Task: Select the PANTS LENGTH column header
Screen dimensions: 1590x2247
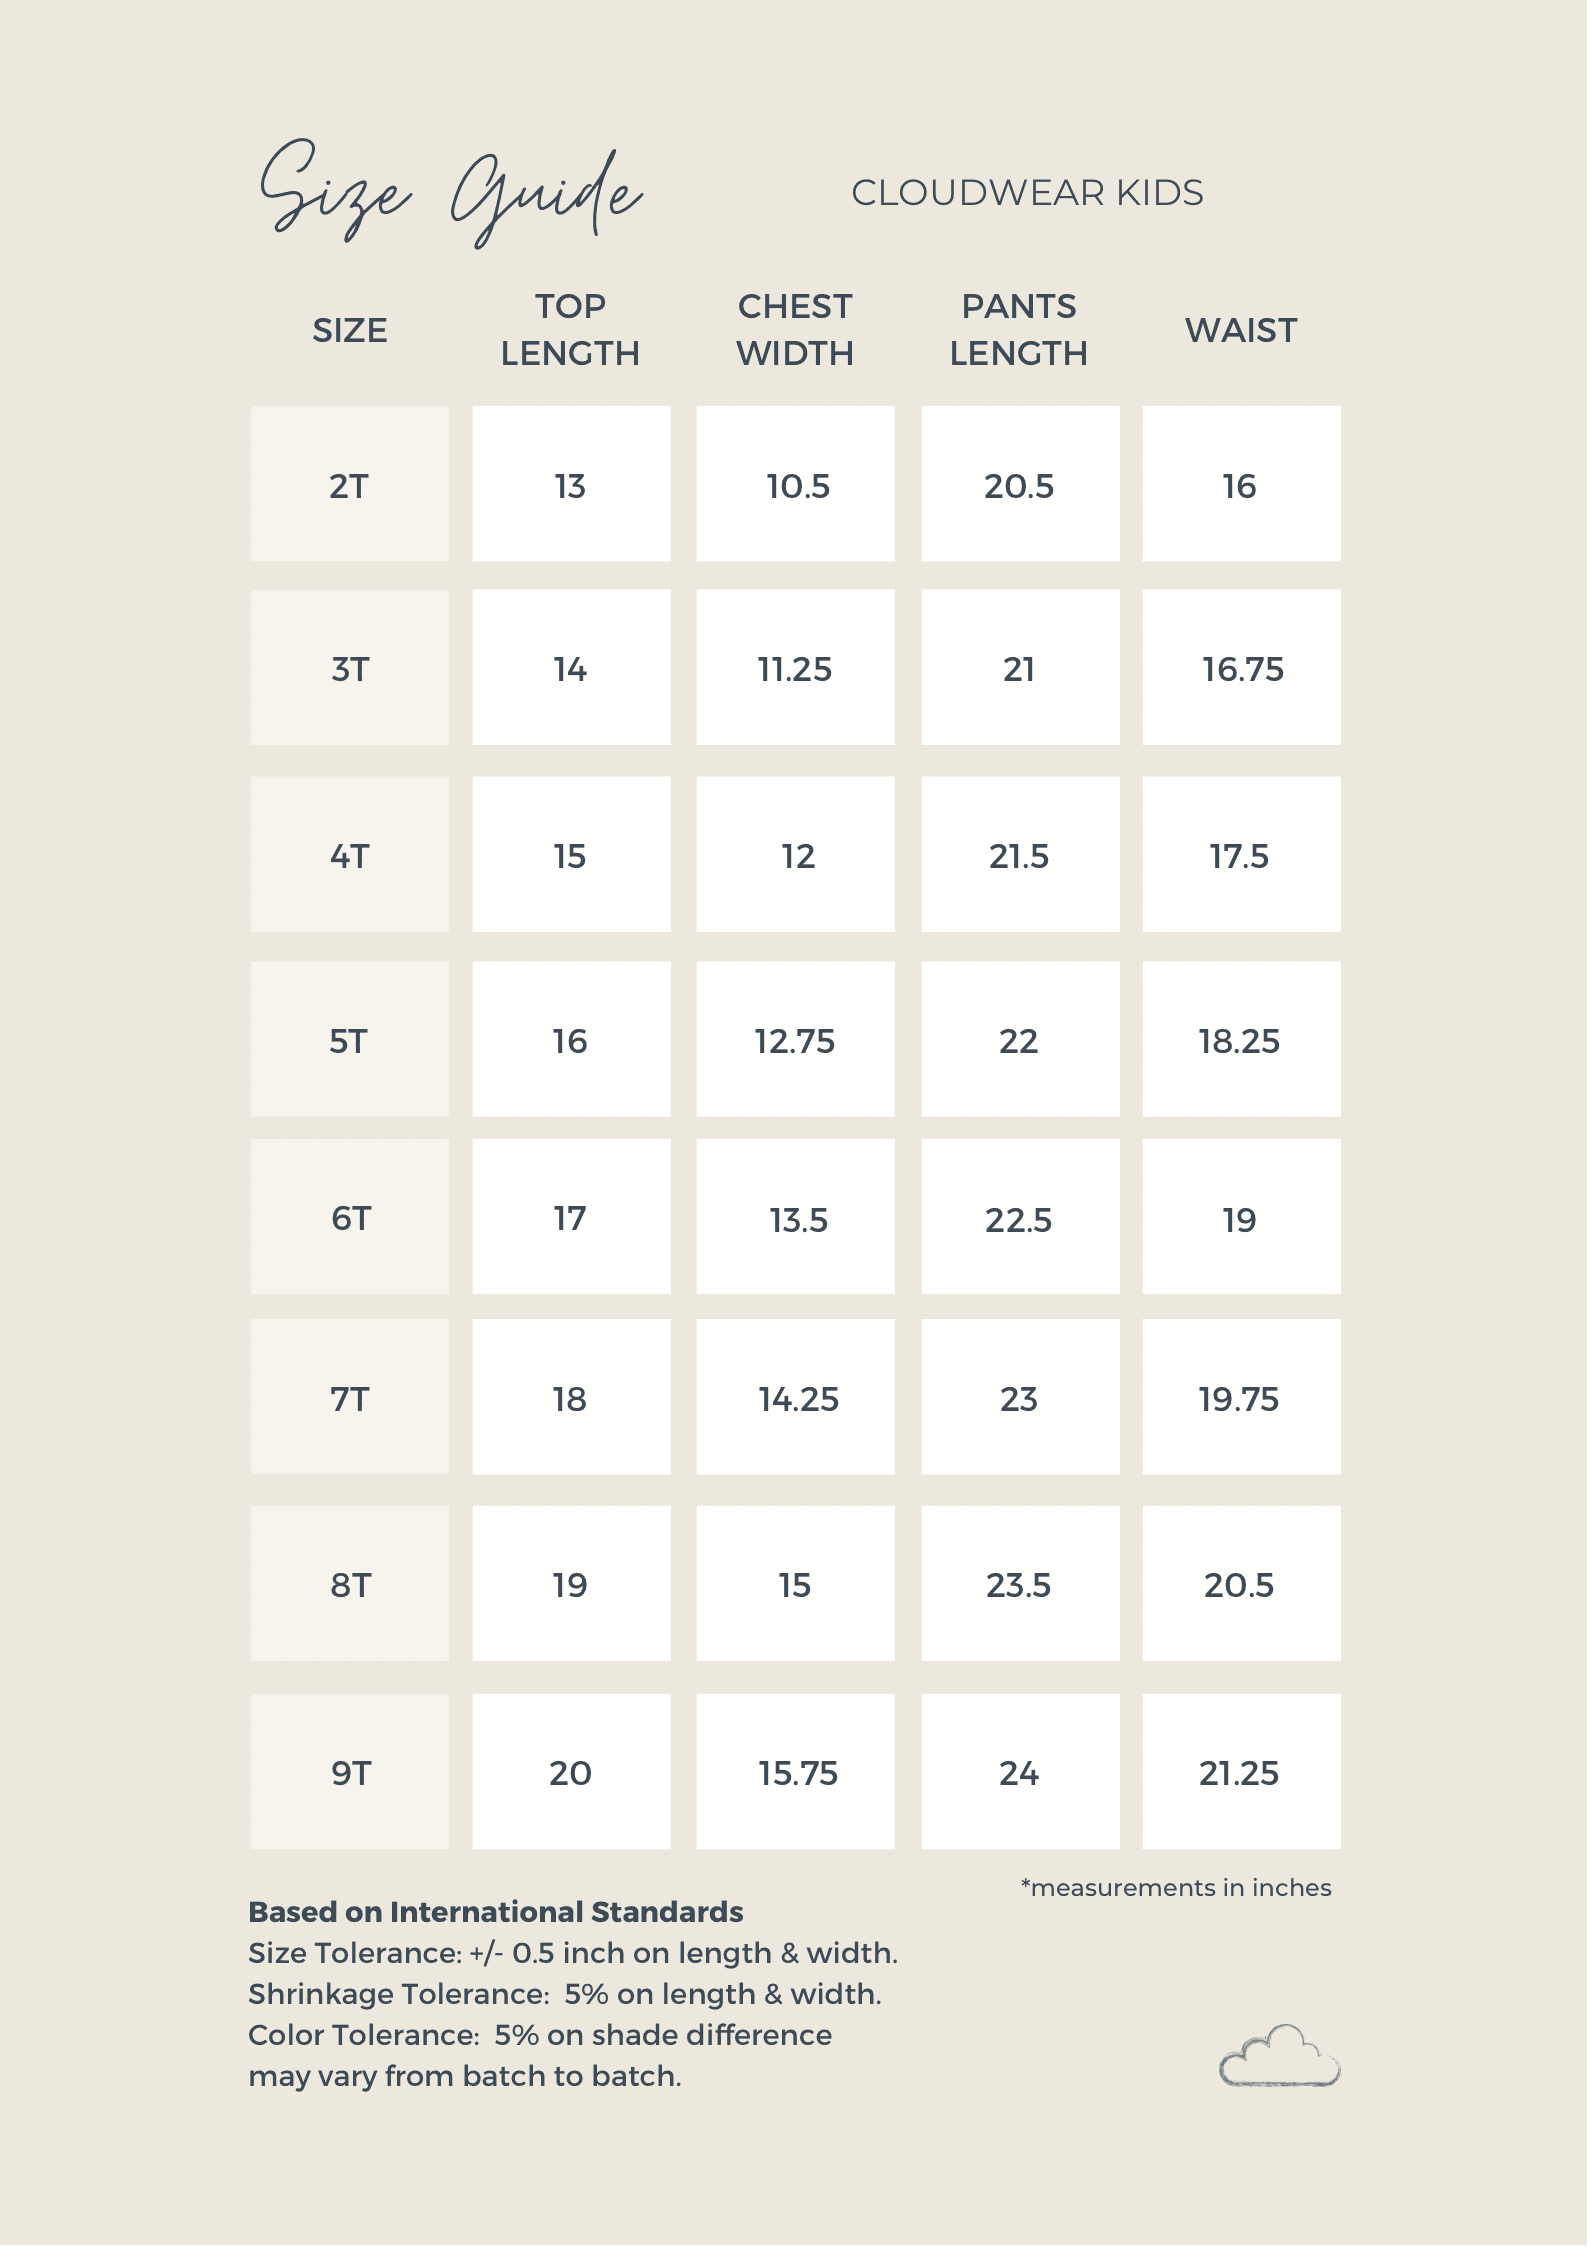Action: 1019,330
